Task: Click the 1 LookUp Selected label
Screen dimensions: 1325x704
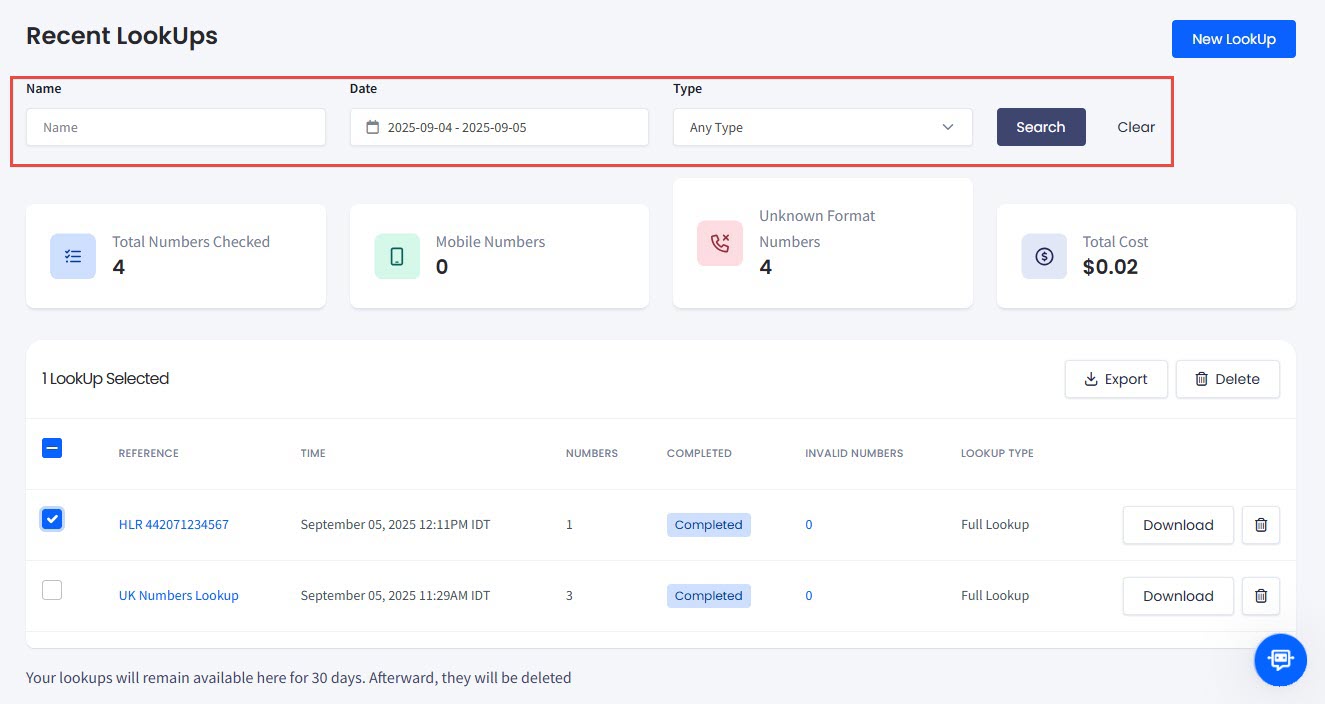Action: coord(106,379)
